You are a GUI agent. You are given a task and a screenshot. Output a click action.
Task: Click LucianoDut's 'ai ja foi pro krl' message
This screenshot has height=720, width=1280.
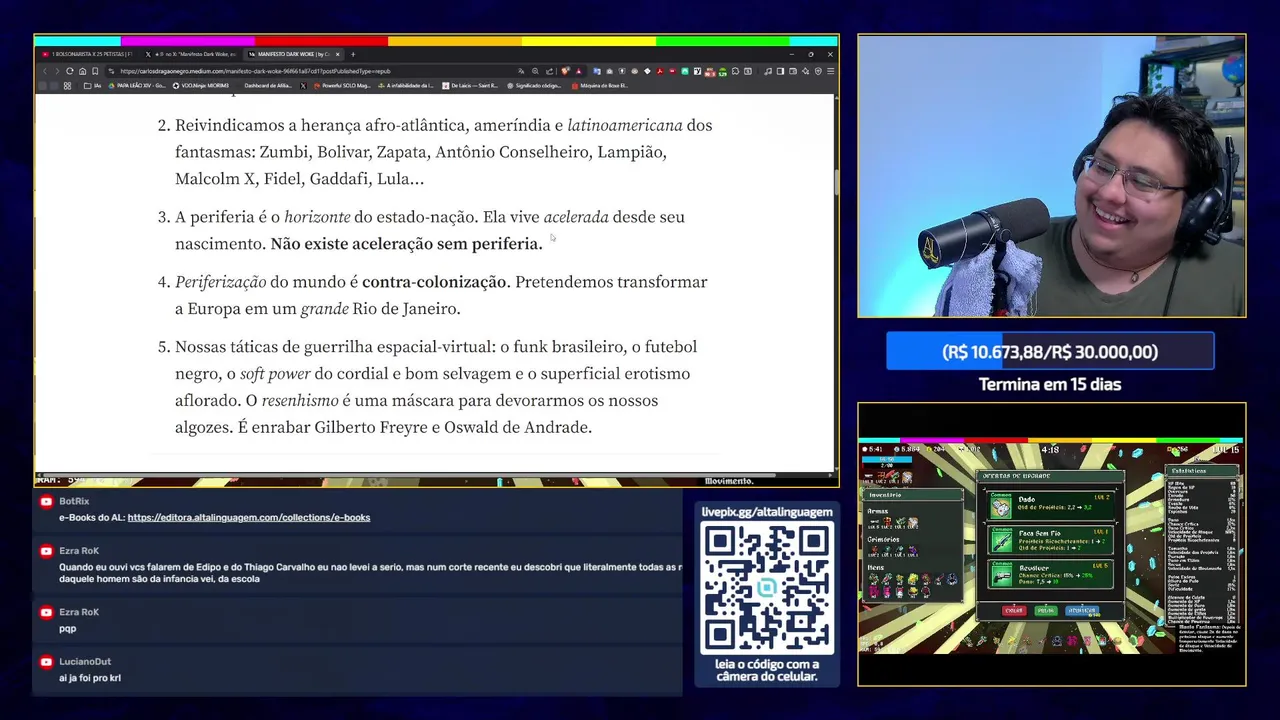click(90, 678)
